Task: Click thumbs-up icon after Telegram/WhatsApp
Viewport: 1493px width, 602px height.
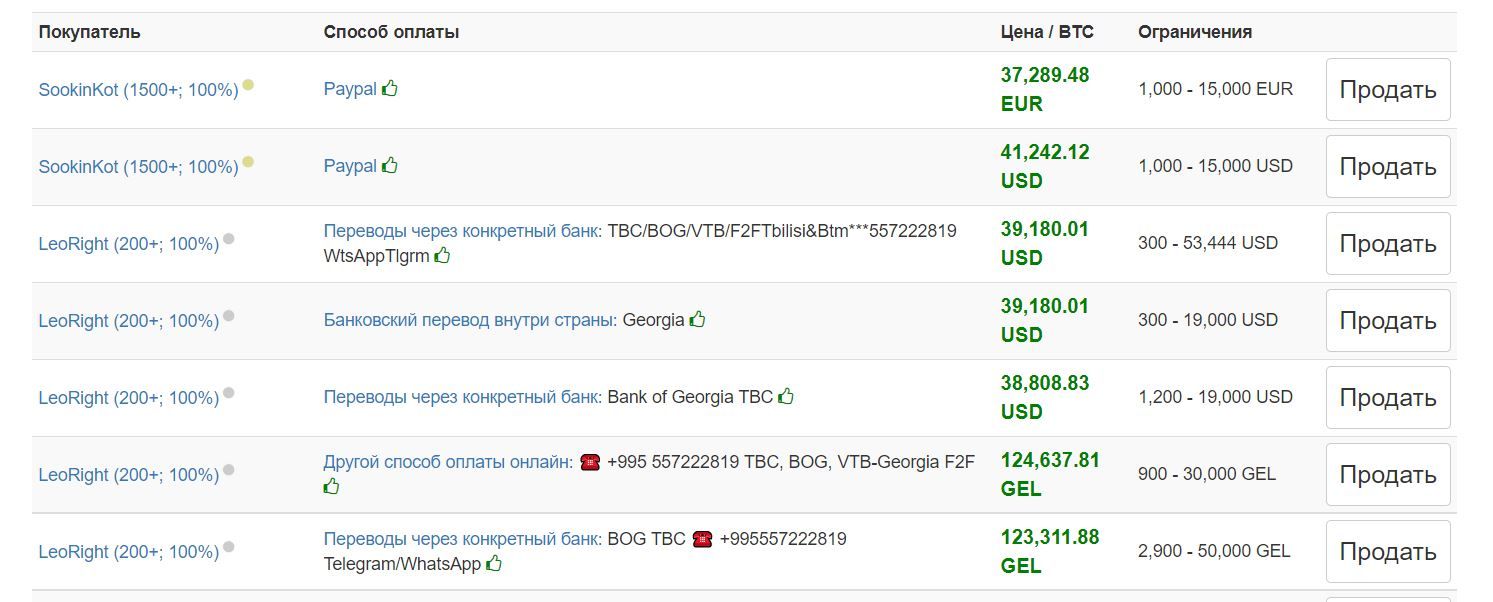Action: (494, 563)
